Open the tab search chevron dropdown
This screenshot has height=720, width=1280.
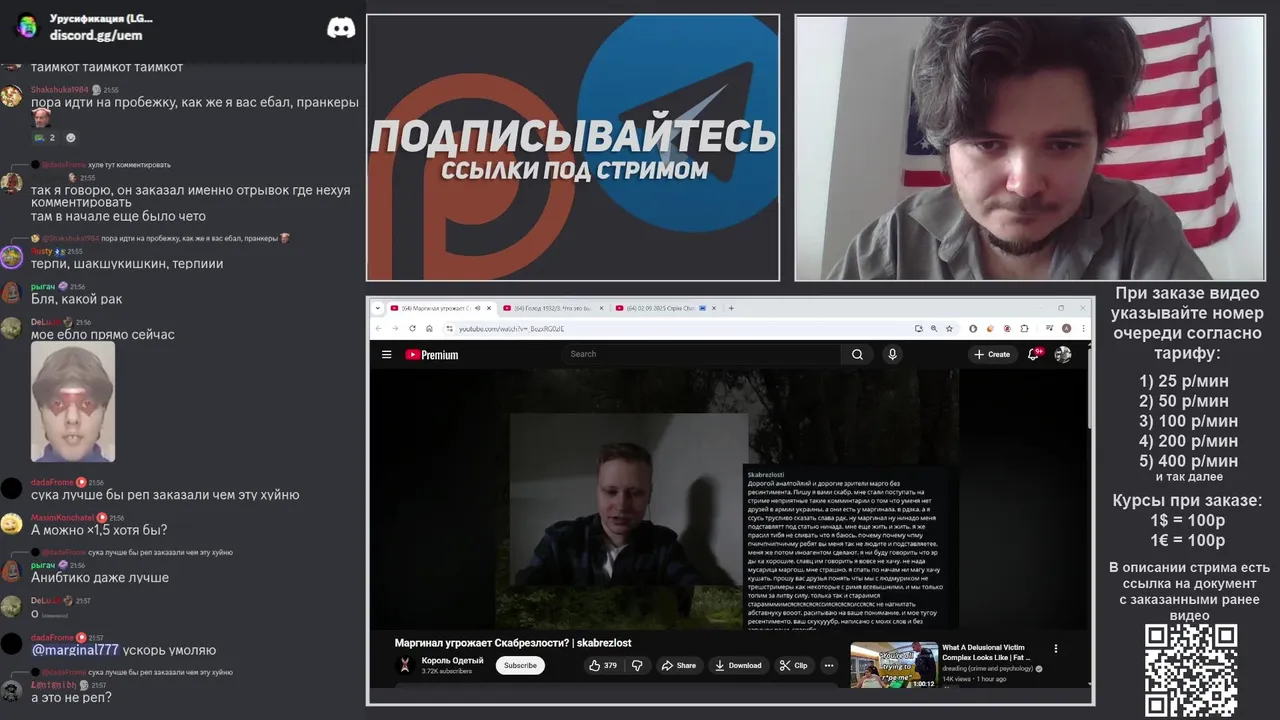(378, 308)
